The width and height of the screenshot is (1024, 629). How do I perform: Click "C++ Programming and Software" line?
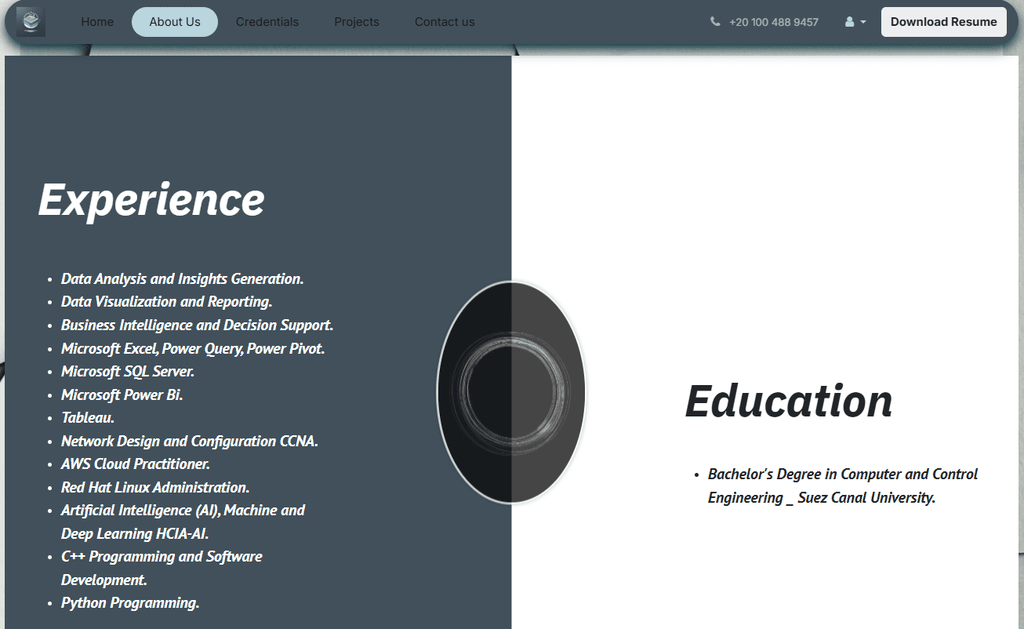tap(161, 557)
